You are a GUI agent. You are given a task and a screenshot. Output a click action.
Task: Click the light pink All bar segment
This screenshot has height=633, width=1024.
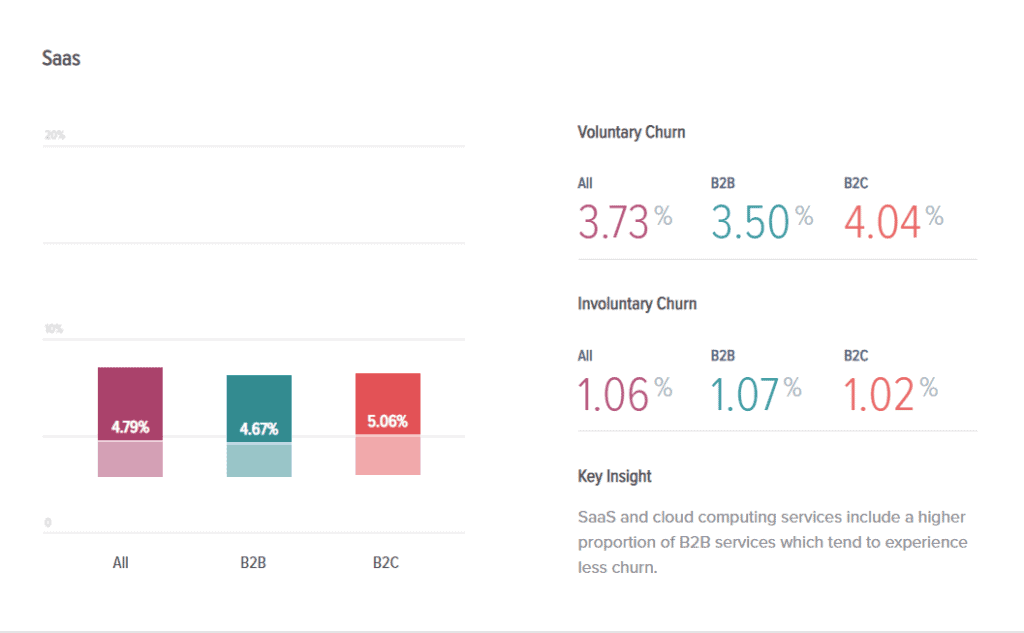130,459
